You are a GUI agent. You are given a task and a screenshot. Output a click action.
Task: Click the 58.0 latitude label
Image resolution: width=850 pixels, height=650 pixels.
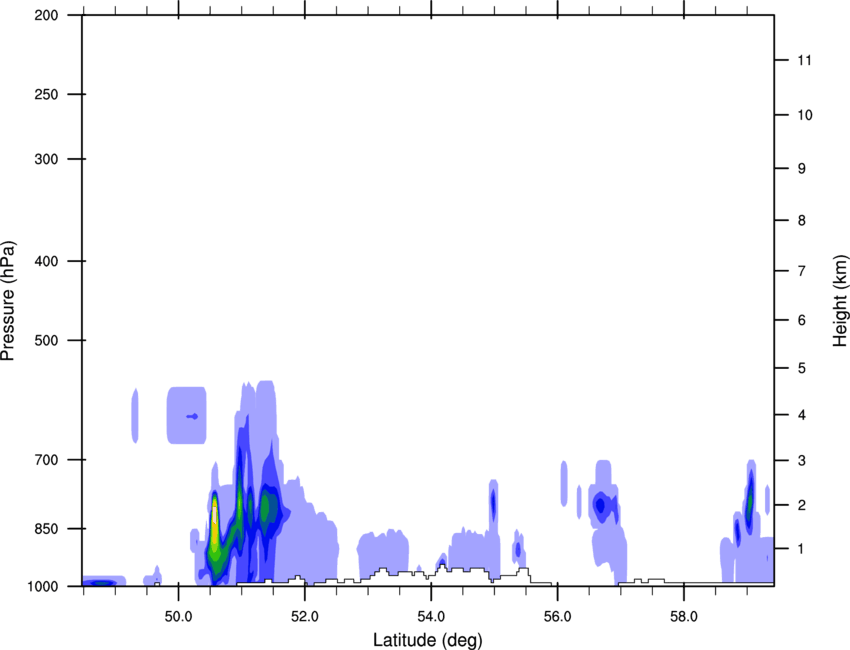pos(684,617)
